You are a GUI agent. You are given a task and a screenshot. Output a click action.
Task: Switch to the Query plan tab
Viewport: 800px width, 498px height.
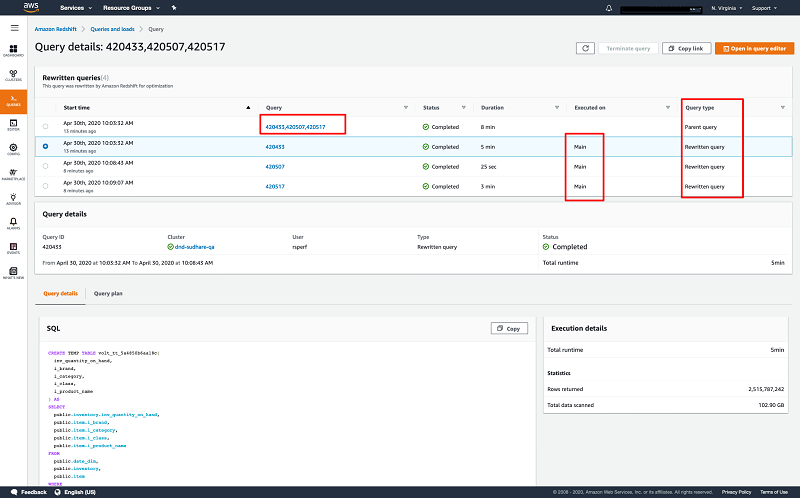coord(107,293)
